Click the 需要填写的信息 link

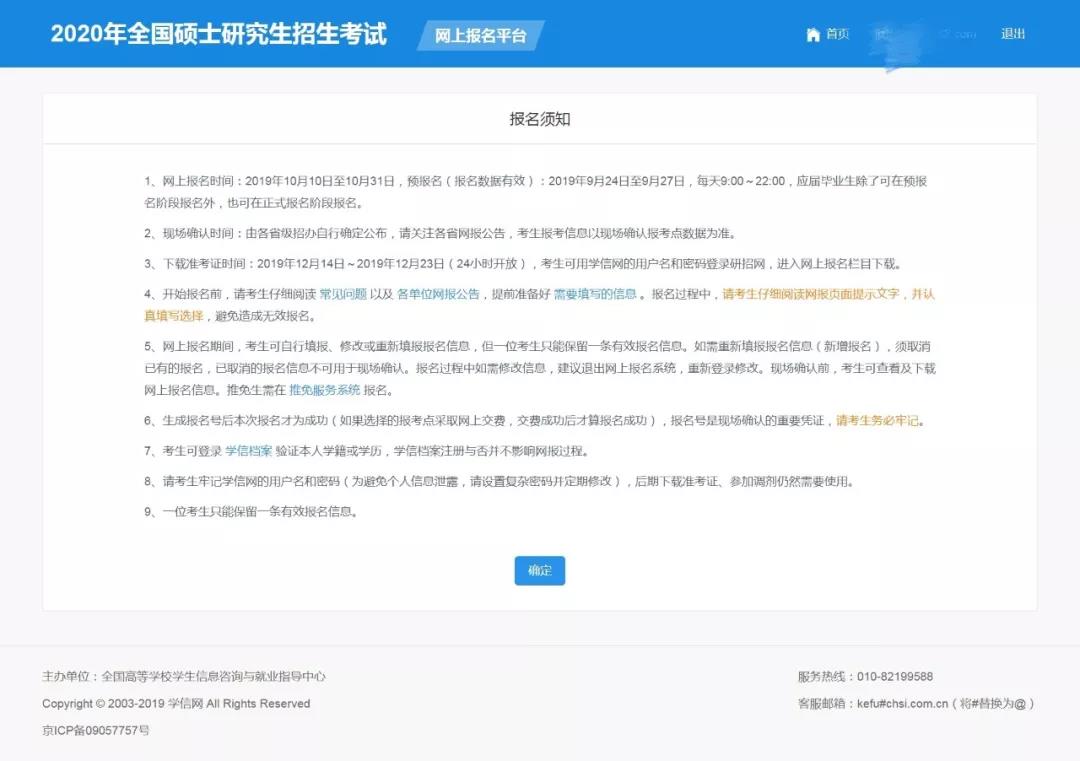coord(595,294)
